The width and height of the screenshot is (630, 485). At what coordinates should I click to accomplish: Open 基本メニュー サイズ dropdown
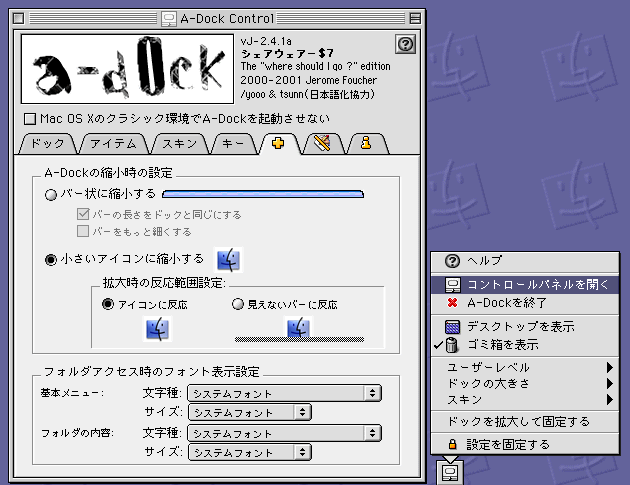click(x=250, y=412)
